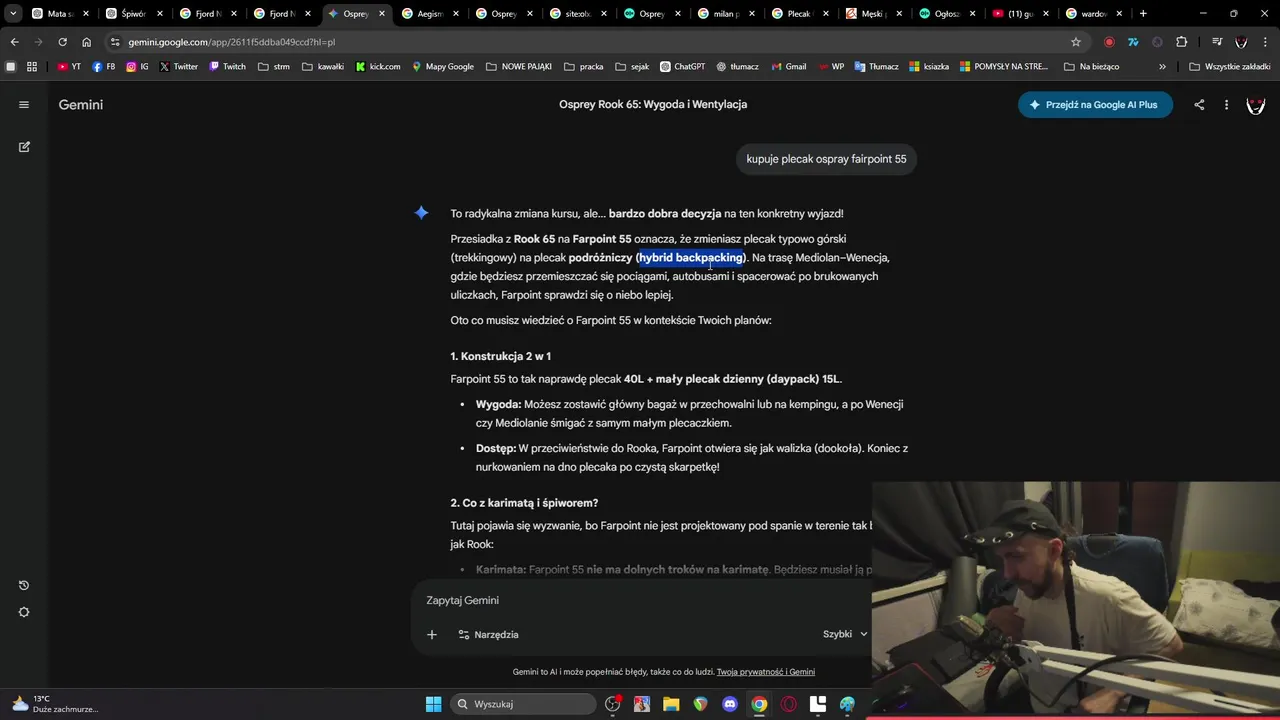Open the Gemini main menu hamburger icon
The image size is (1280, 720).
24,105
